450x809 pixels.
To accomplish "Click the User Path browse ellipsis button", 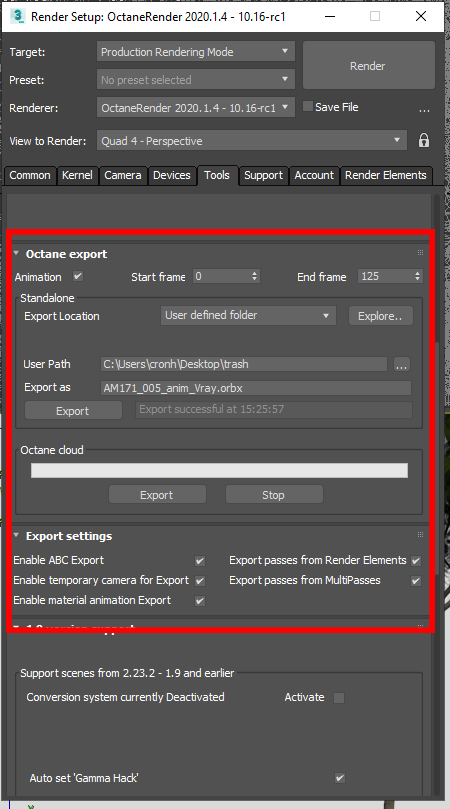I will 401,365.
